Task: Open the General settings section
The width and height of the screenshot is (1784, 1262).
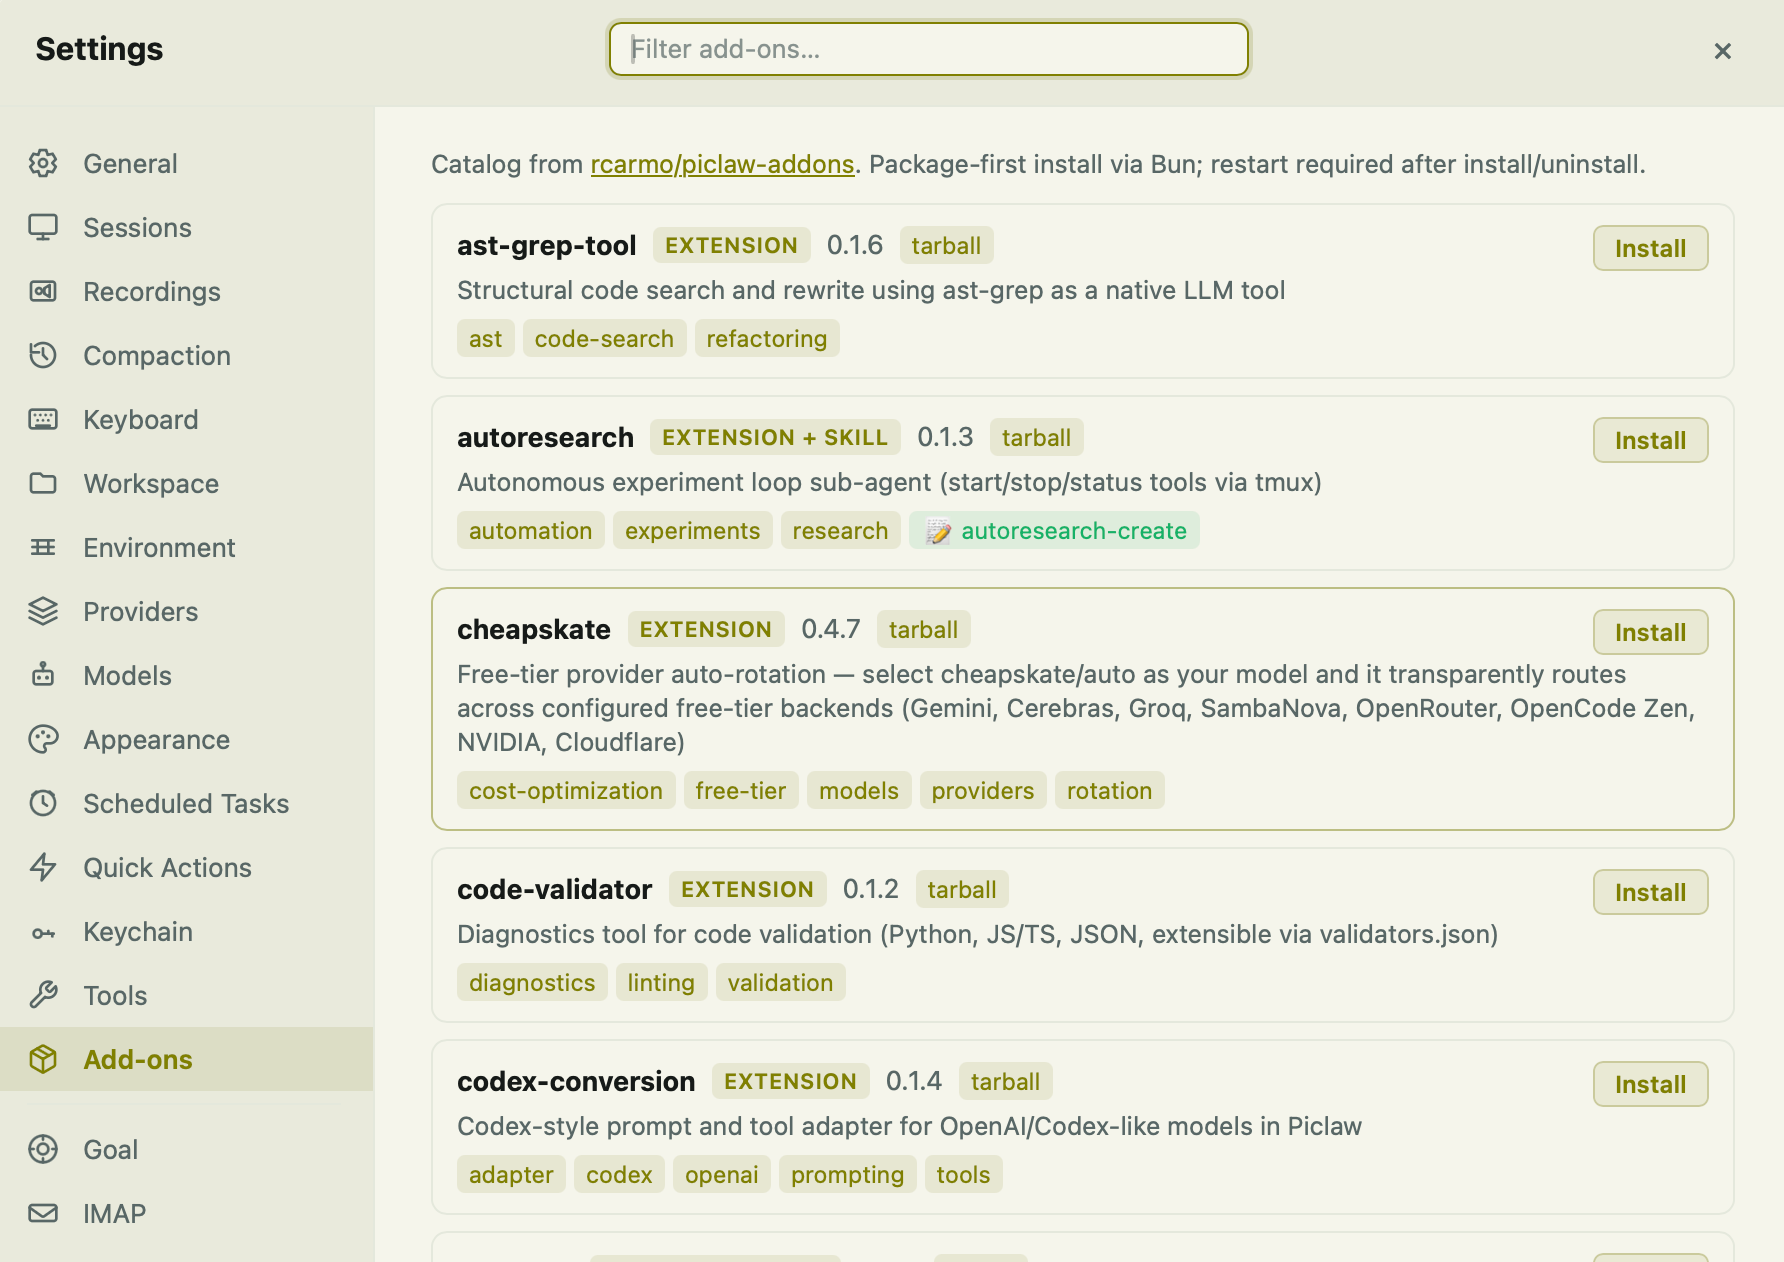Action: 187,163
